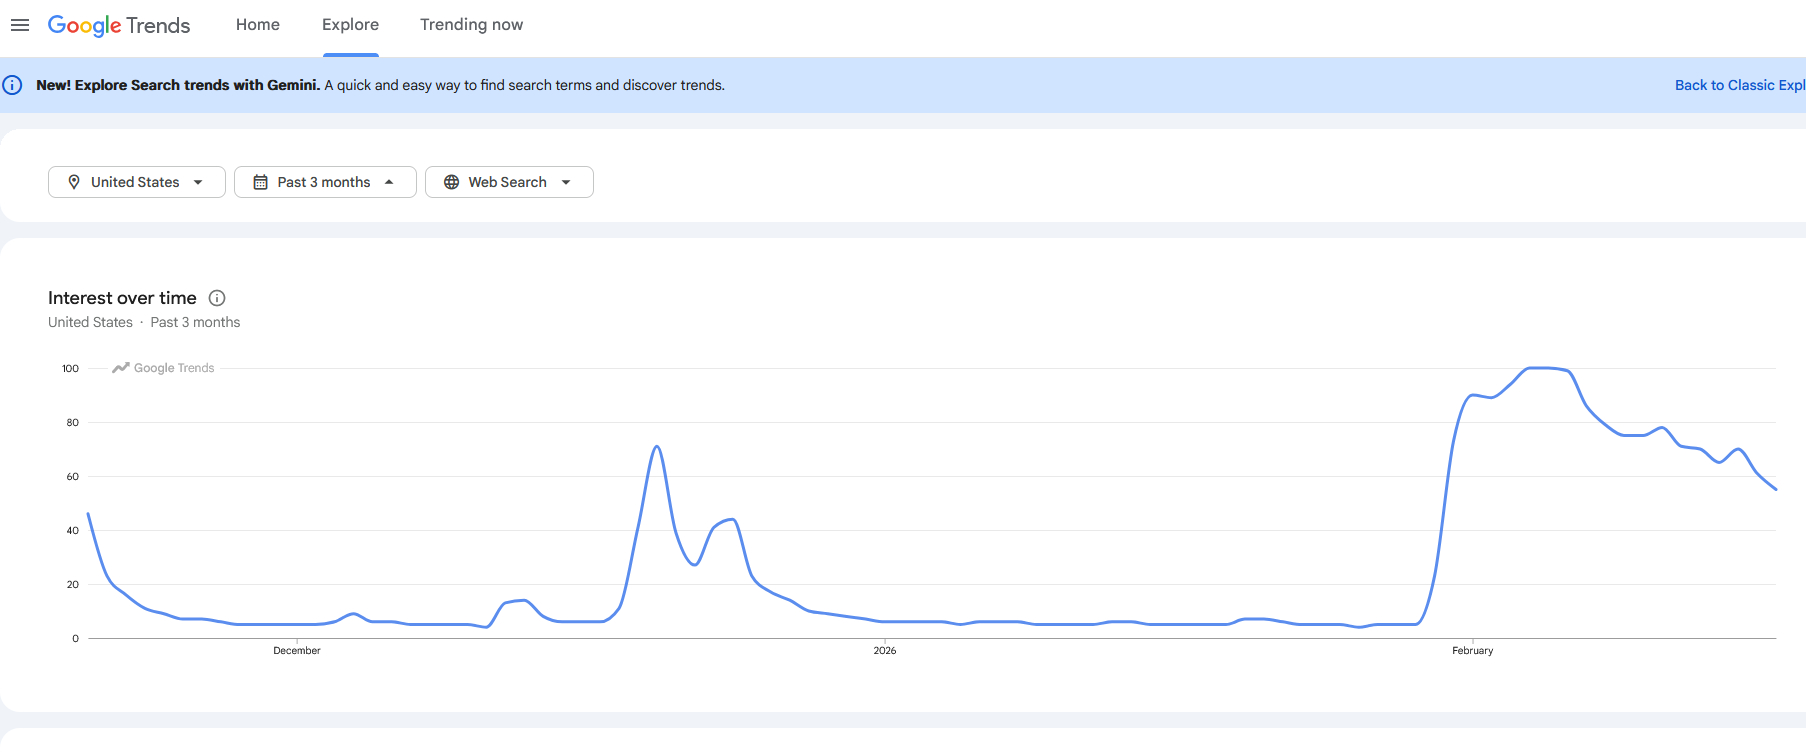Click the February label on the time axis

coord(1472,651)
